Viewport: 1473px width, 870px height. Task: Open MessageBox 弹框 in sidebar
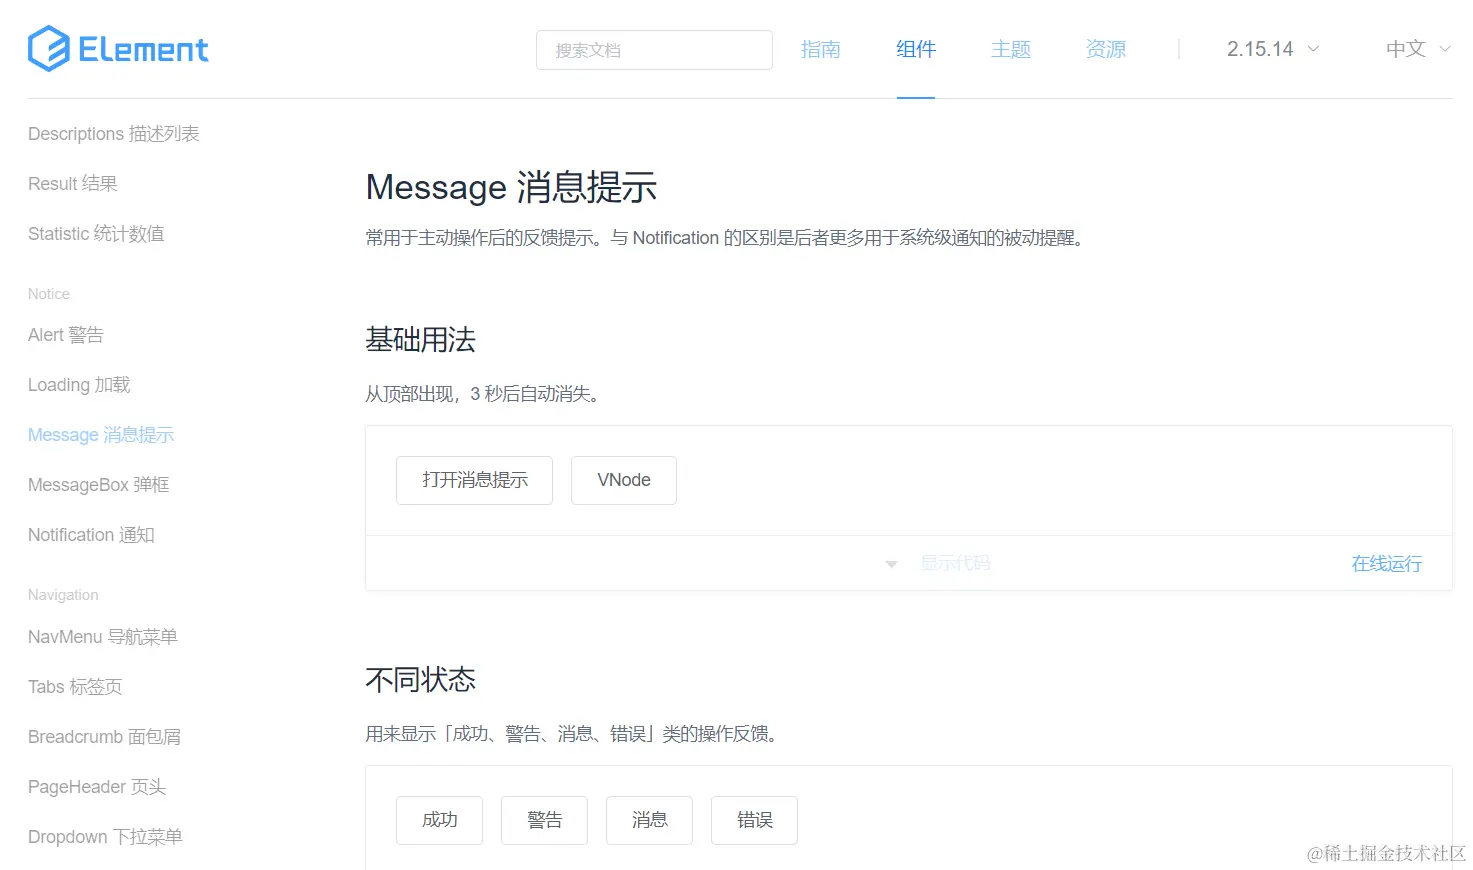[99, 485]
